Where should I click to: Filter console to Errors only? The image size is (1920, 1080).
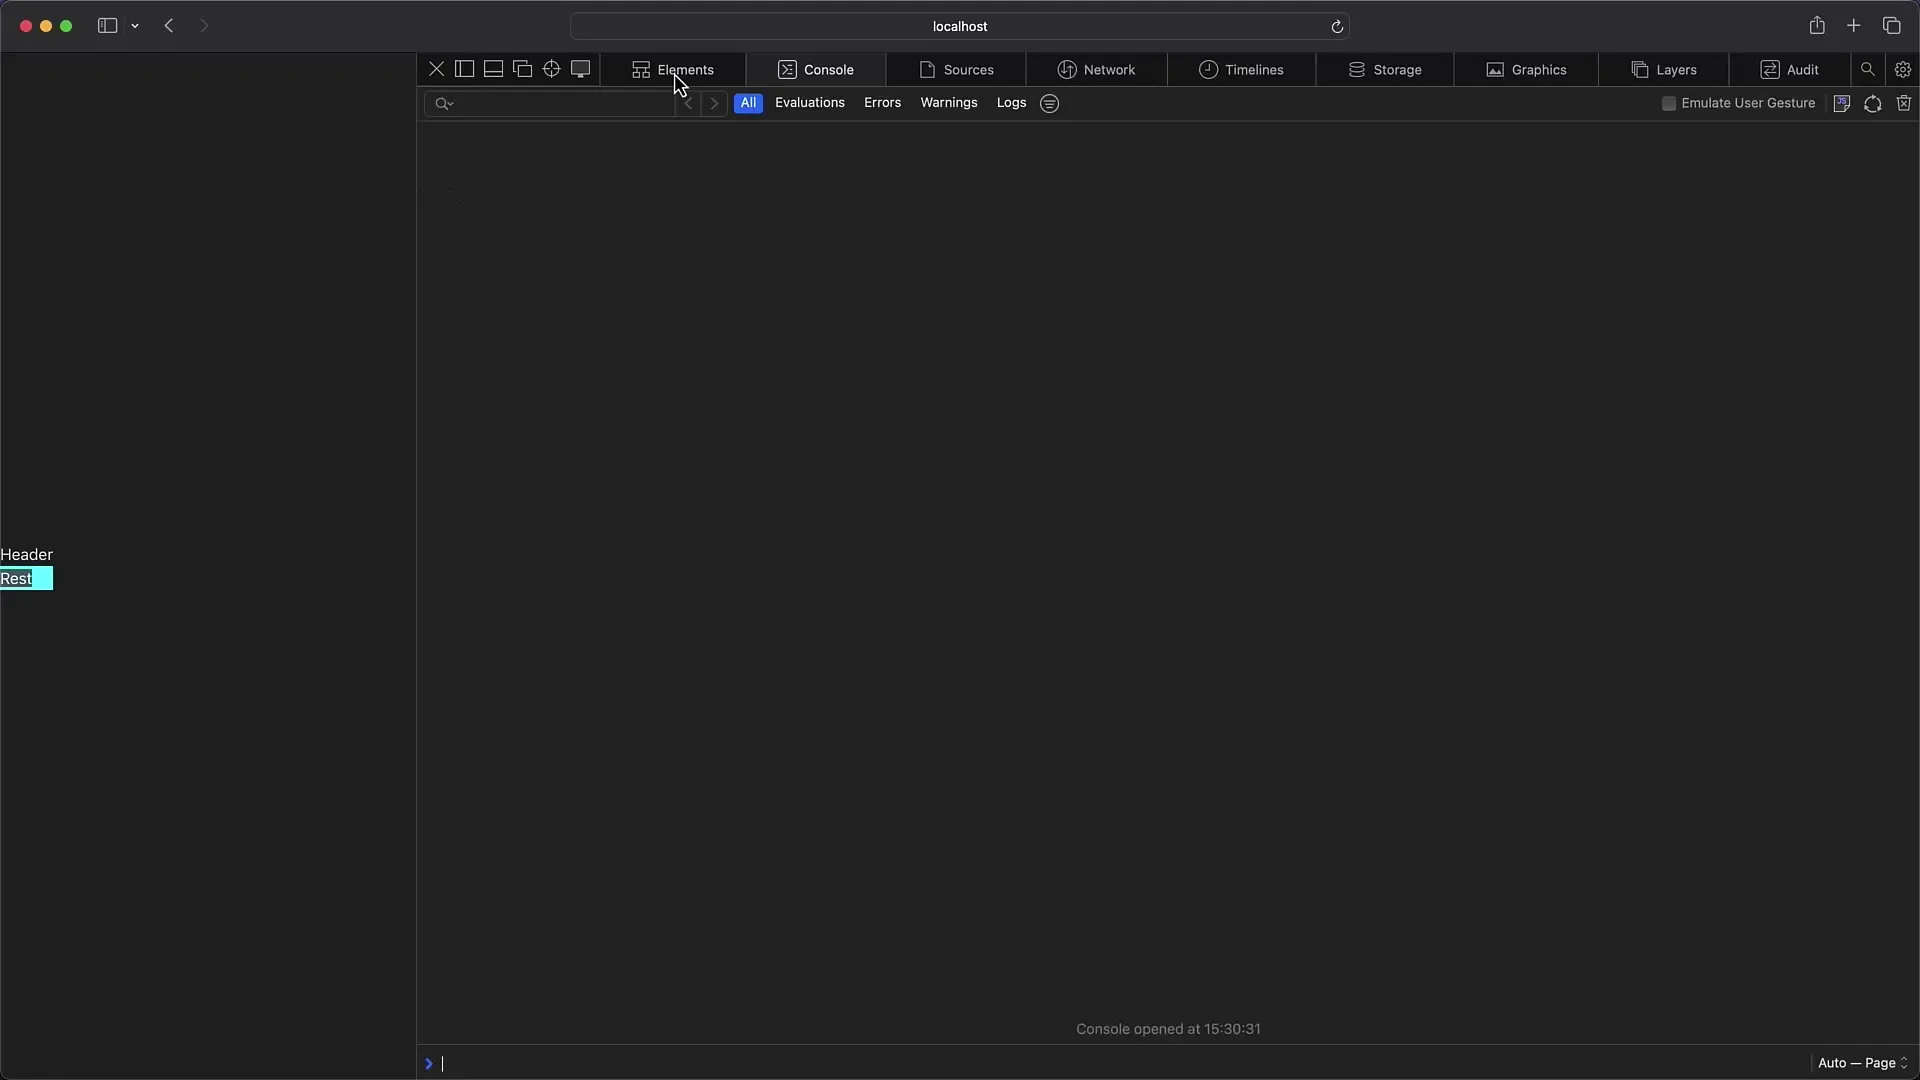pyautogui.click(x=882, y=103)
